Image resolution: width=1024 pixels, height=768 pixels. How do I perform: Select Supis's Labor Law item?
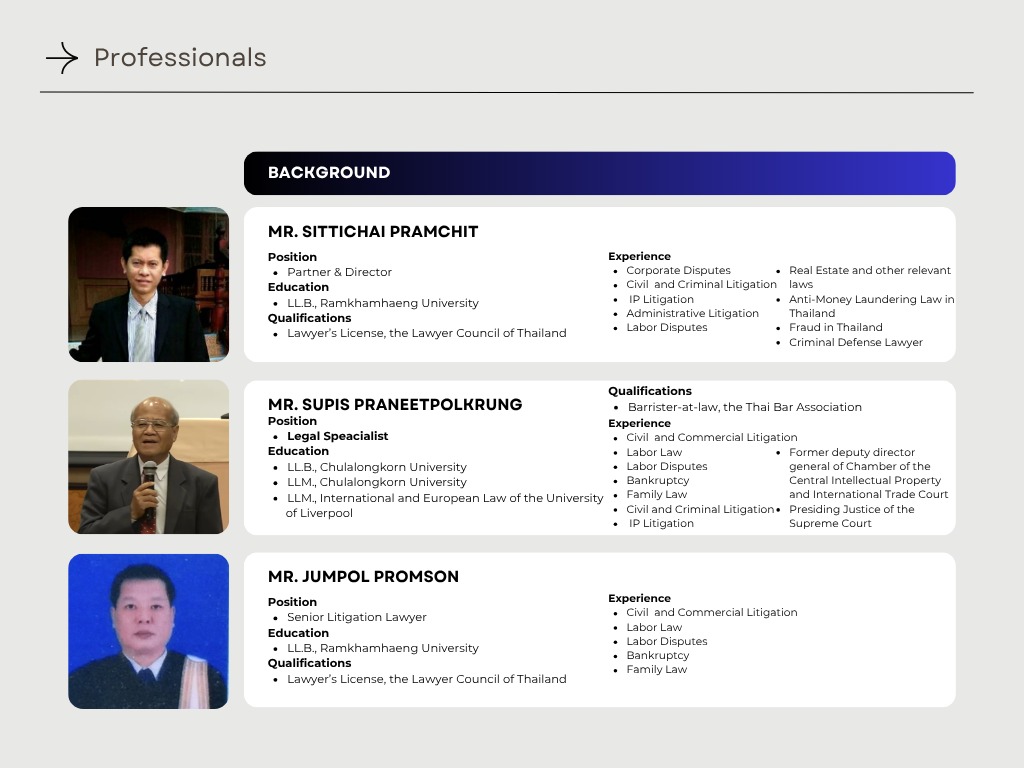point(654,453)
